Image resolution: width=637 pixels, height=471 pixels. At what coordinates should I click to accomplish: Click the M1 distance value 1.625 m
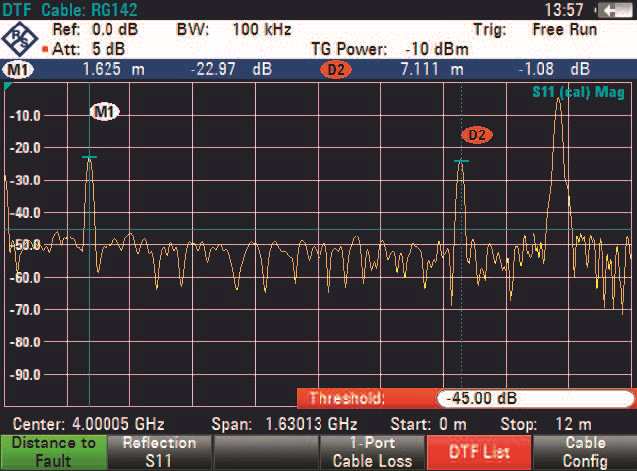point(113,69)
